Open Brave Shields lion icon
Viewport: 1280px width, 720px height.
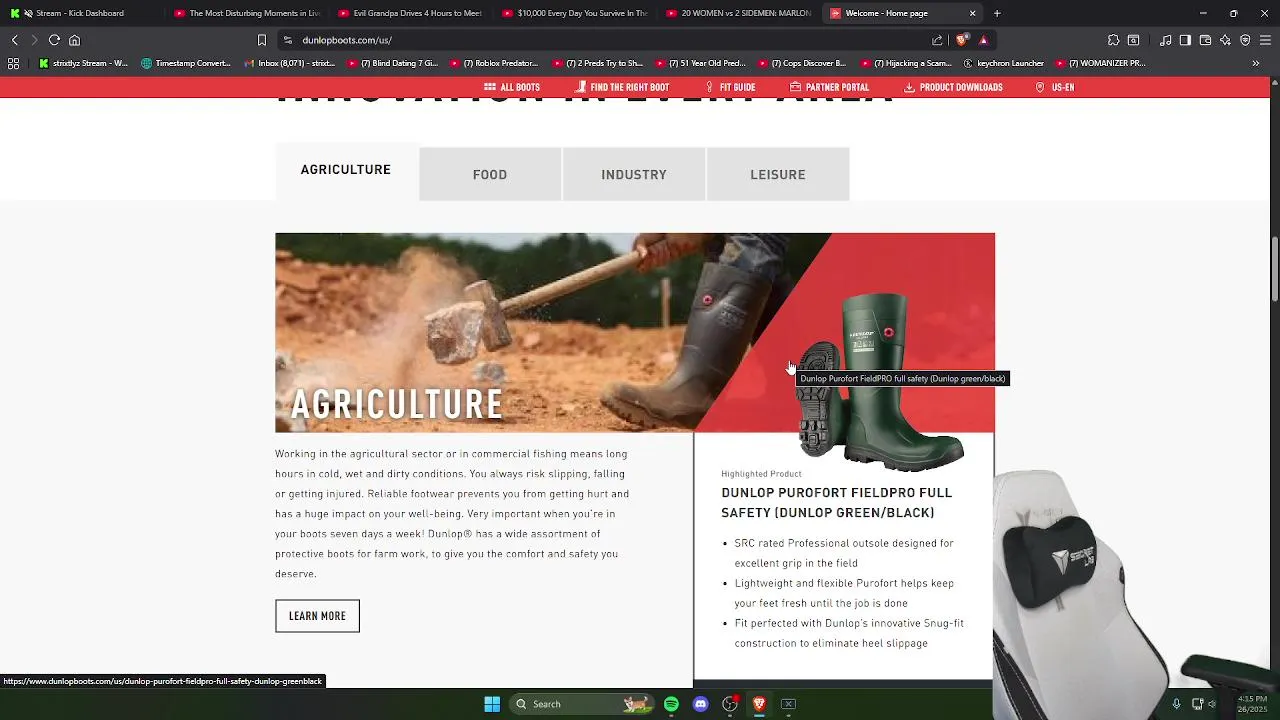coord(962,40)
